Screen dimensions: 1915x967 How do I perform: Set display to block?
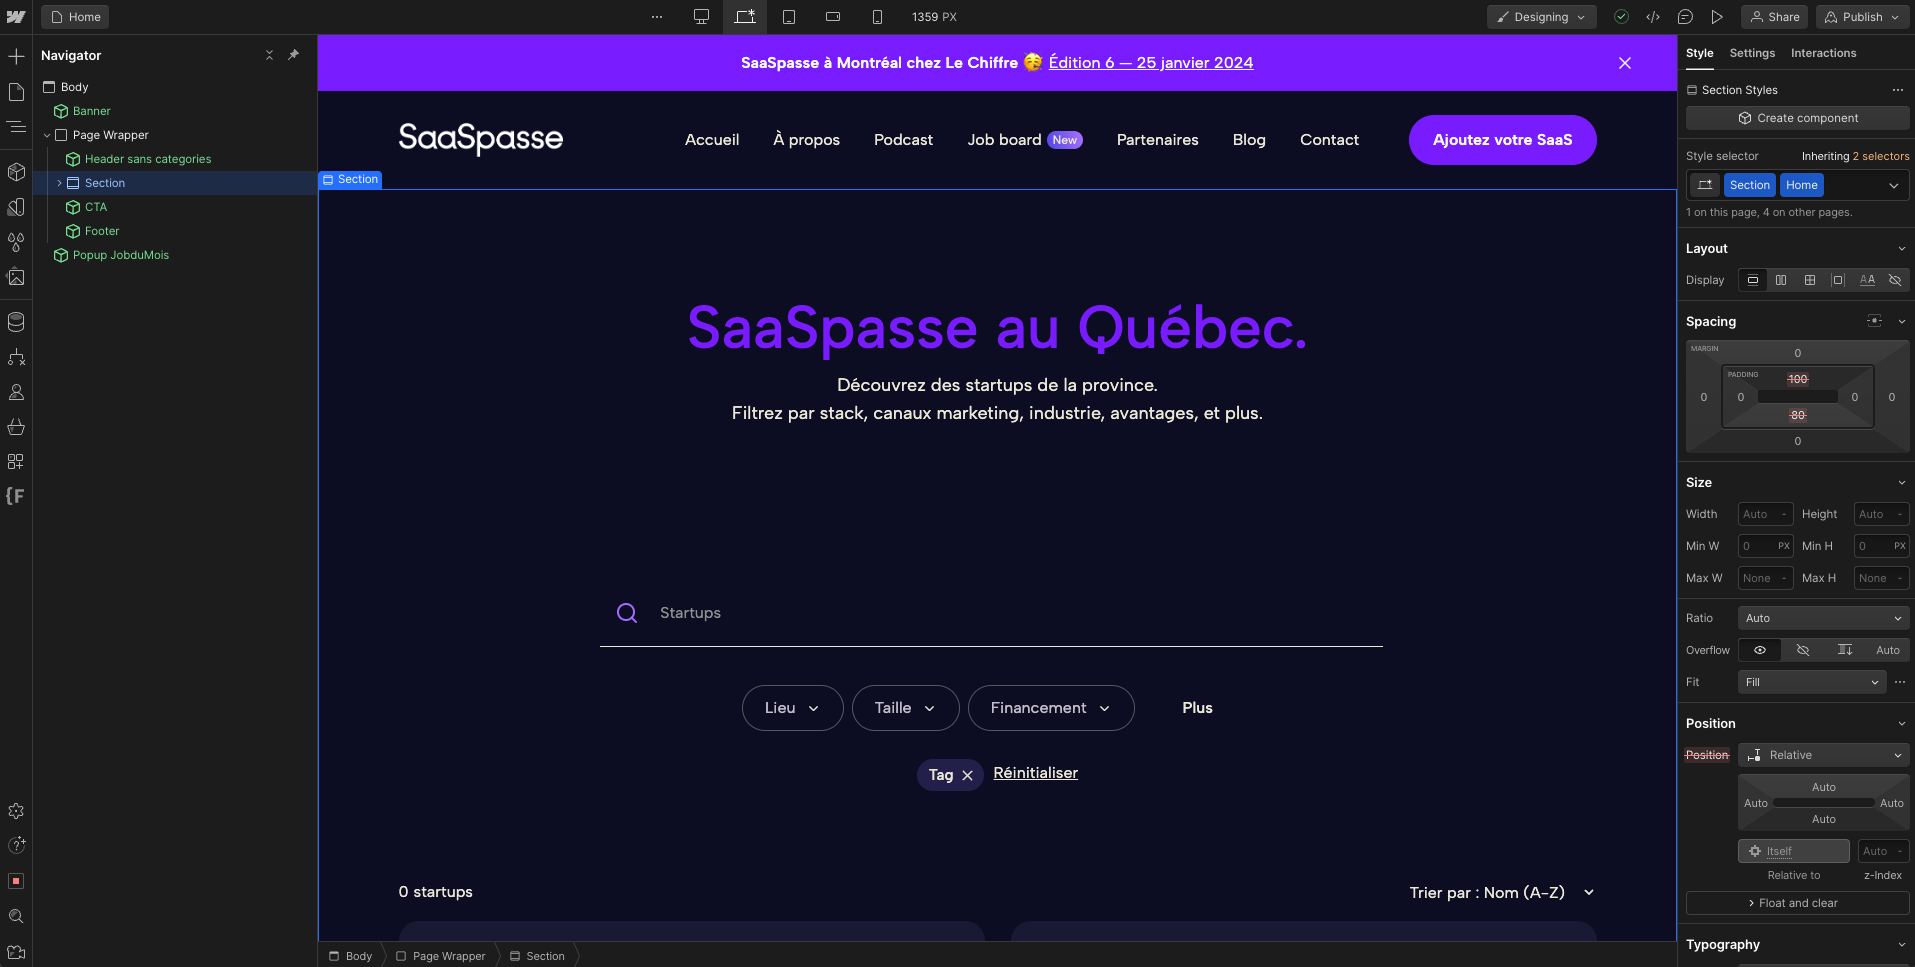click(x=1753, y=280)
